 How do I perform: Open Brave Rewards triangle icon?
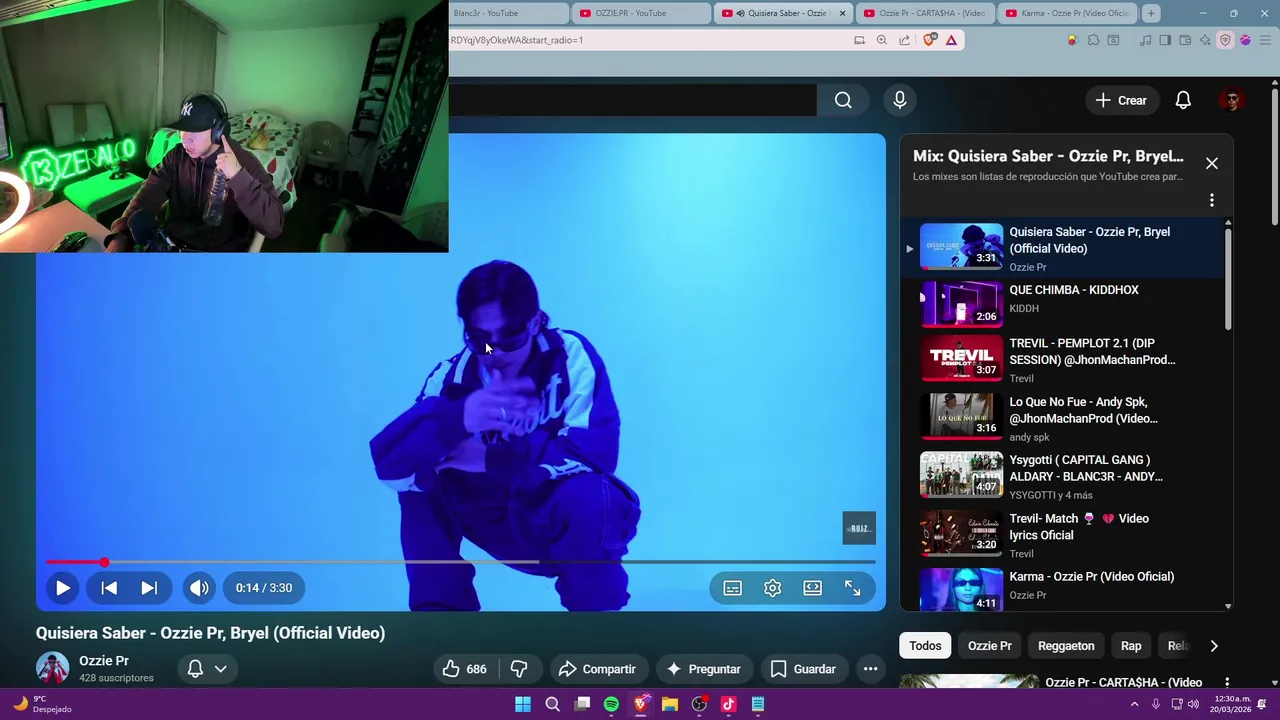[x=951, y=40]
